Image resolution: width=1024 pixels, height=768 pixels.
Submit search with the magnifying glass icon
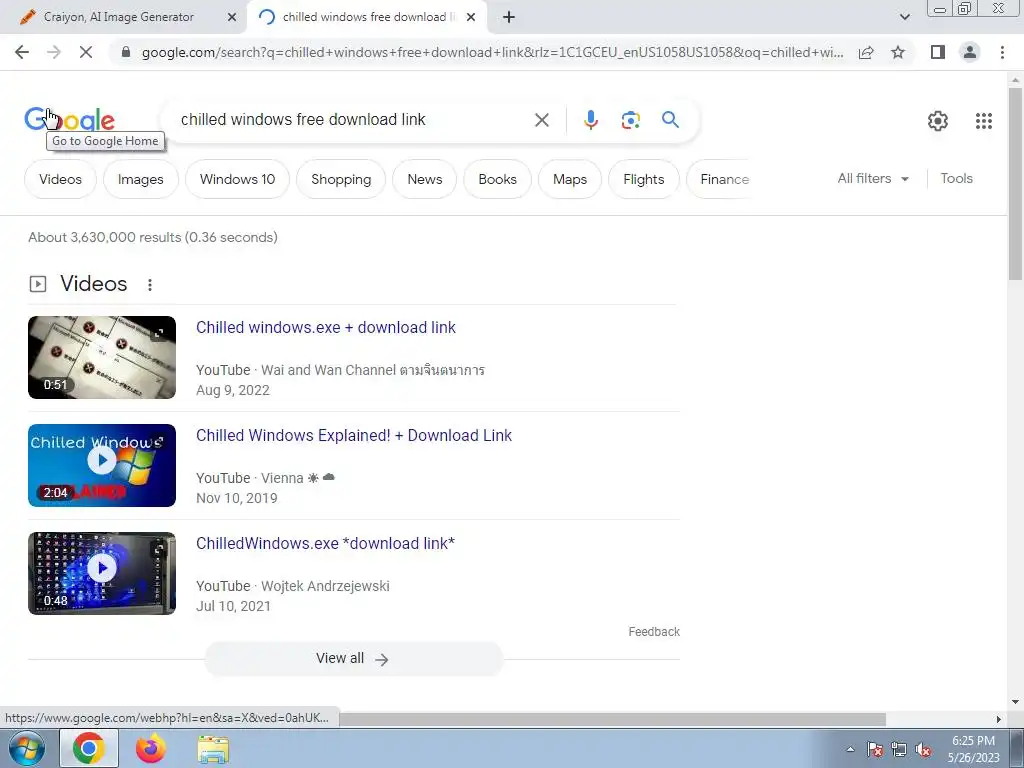670,120
